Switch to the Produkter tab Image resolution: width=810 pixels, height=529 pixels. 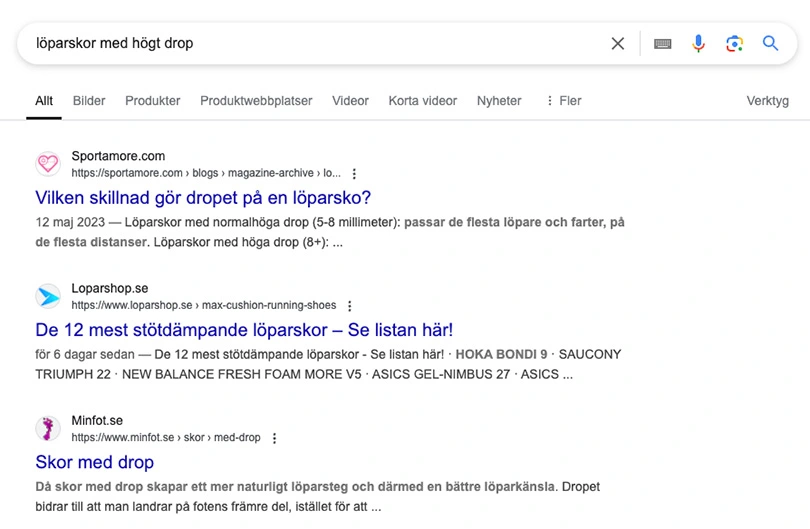[x=152, y=101]
